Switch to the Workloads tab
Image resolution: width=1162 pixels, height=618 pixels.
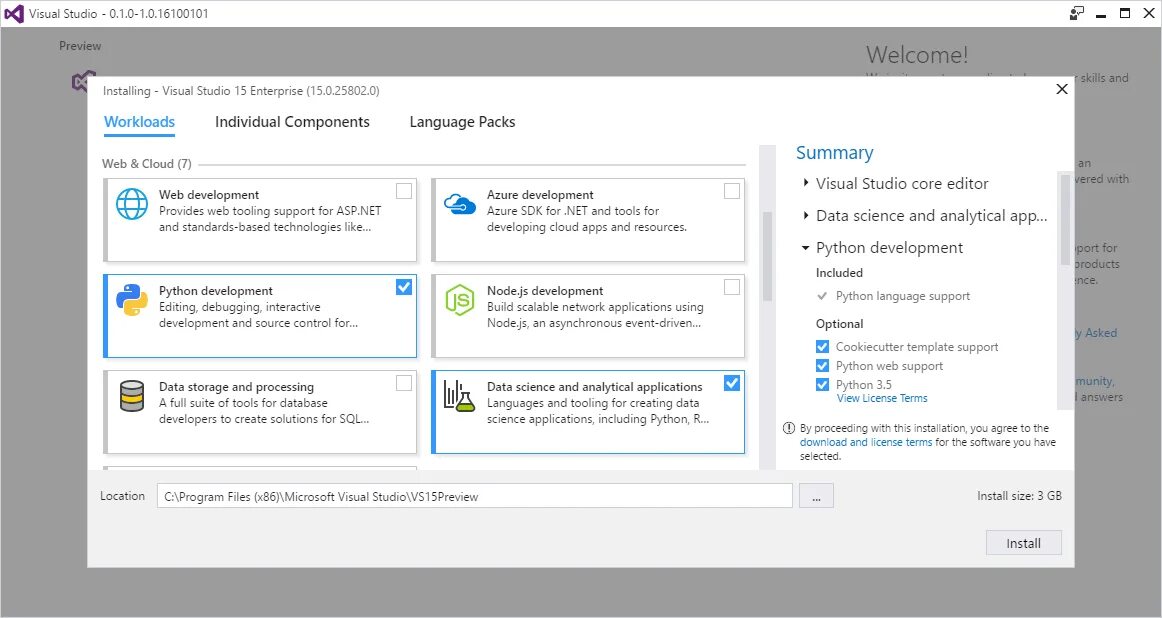point(139,122)
